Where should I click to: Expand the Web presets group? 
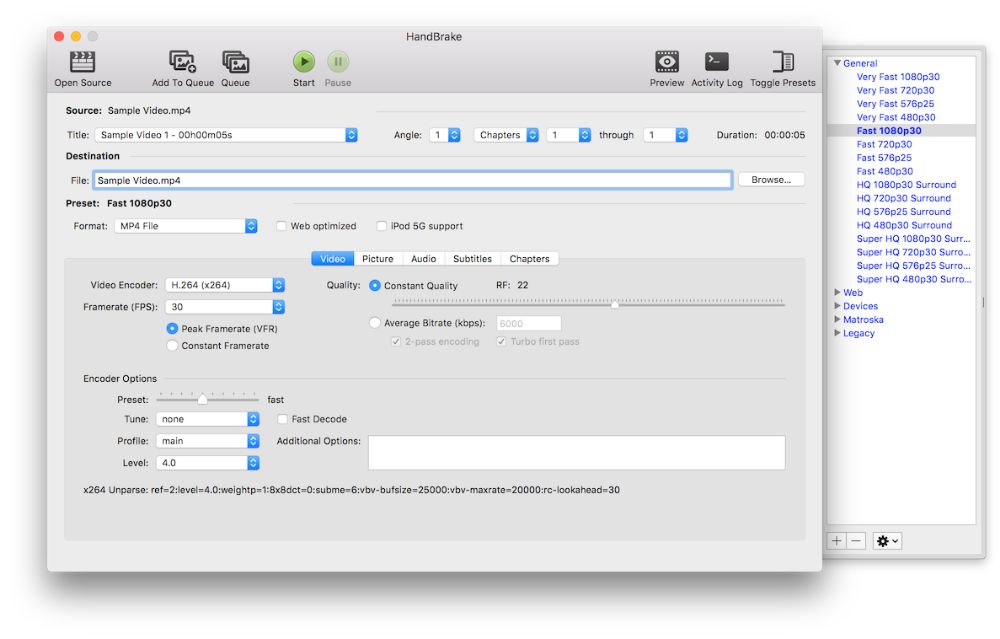point(837,292)
